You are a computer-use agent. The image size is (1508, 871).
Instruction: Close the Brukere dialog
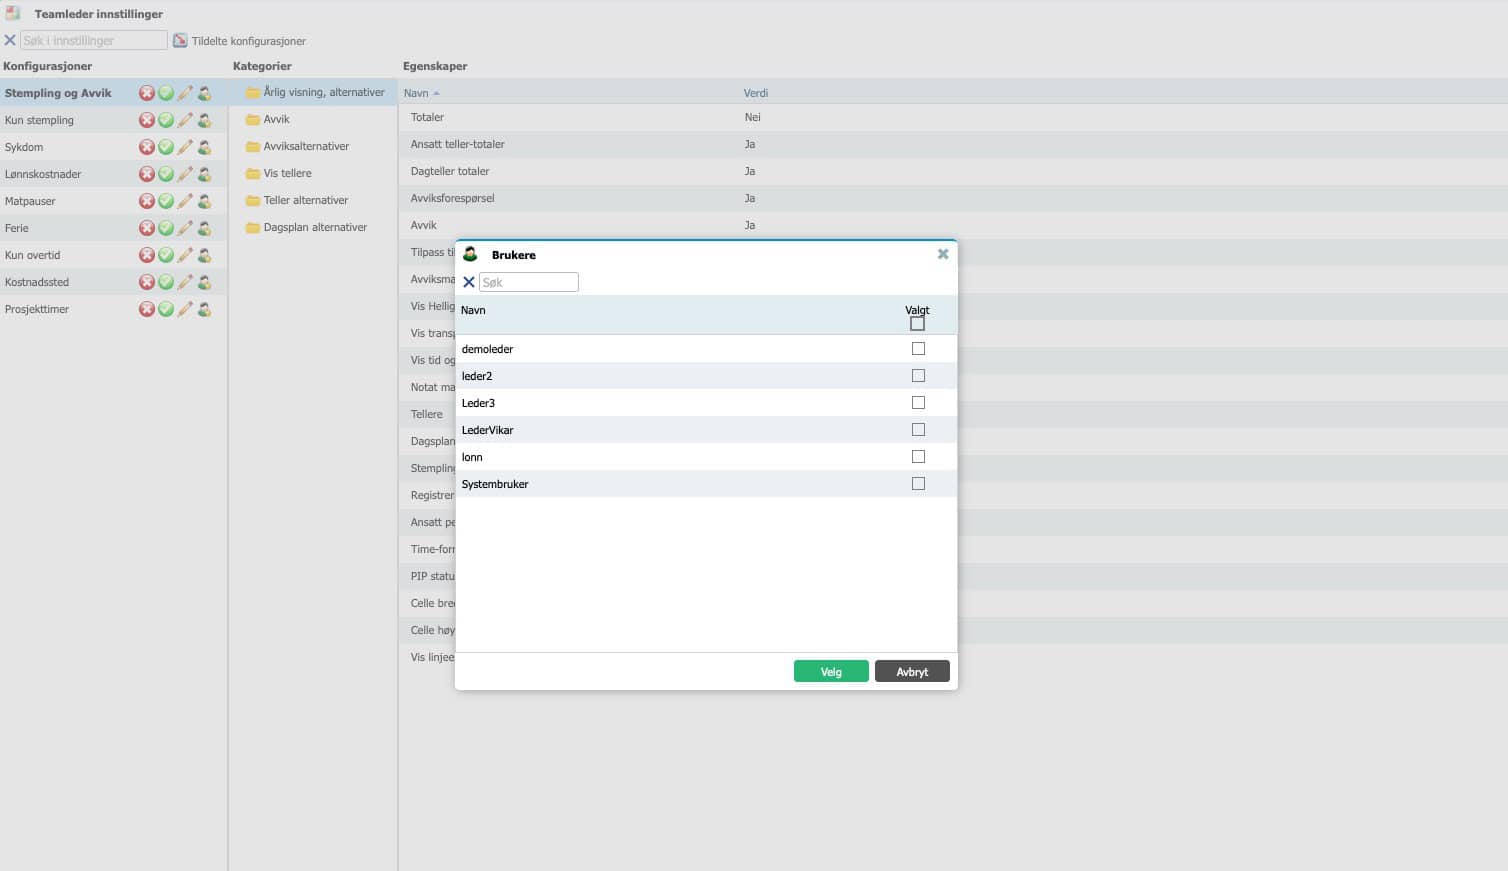click(x=943, y=254)
